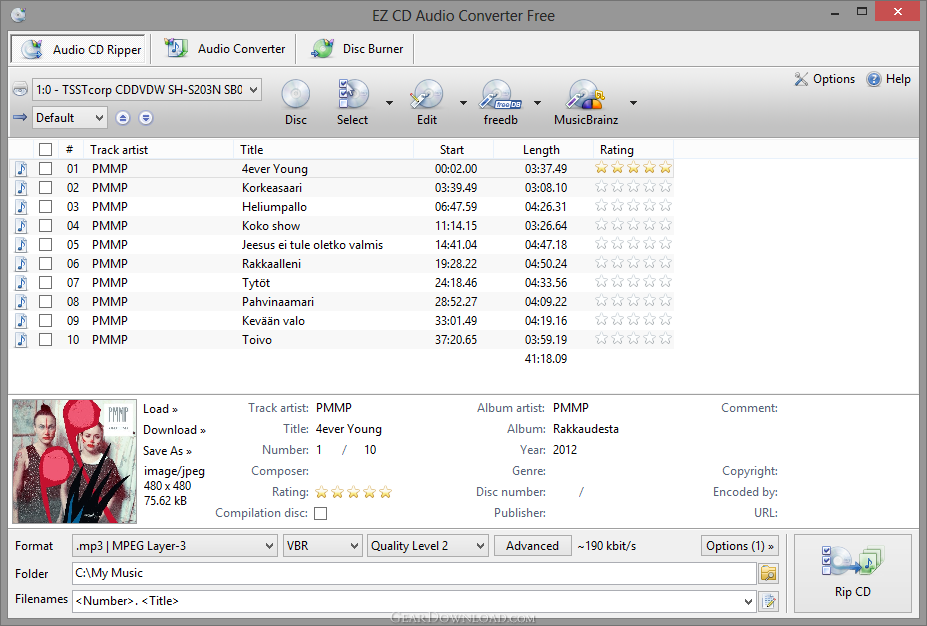Sort by the Length column header
Image resolution: width=927 pixels, height=626 pixels.
pos(541,150)
